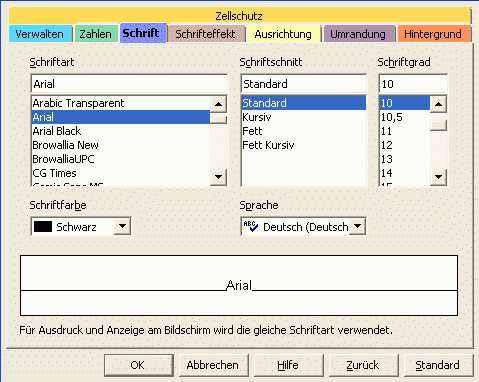479x382 pixels.
Task: Click the Arial font preview area
Action: tap(239, 286)
